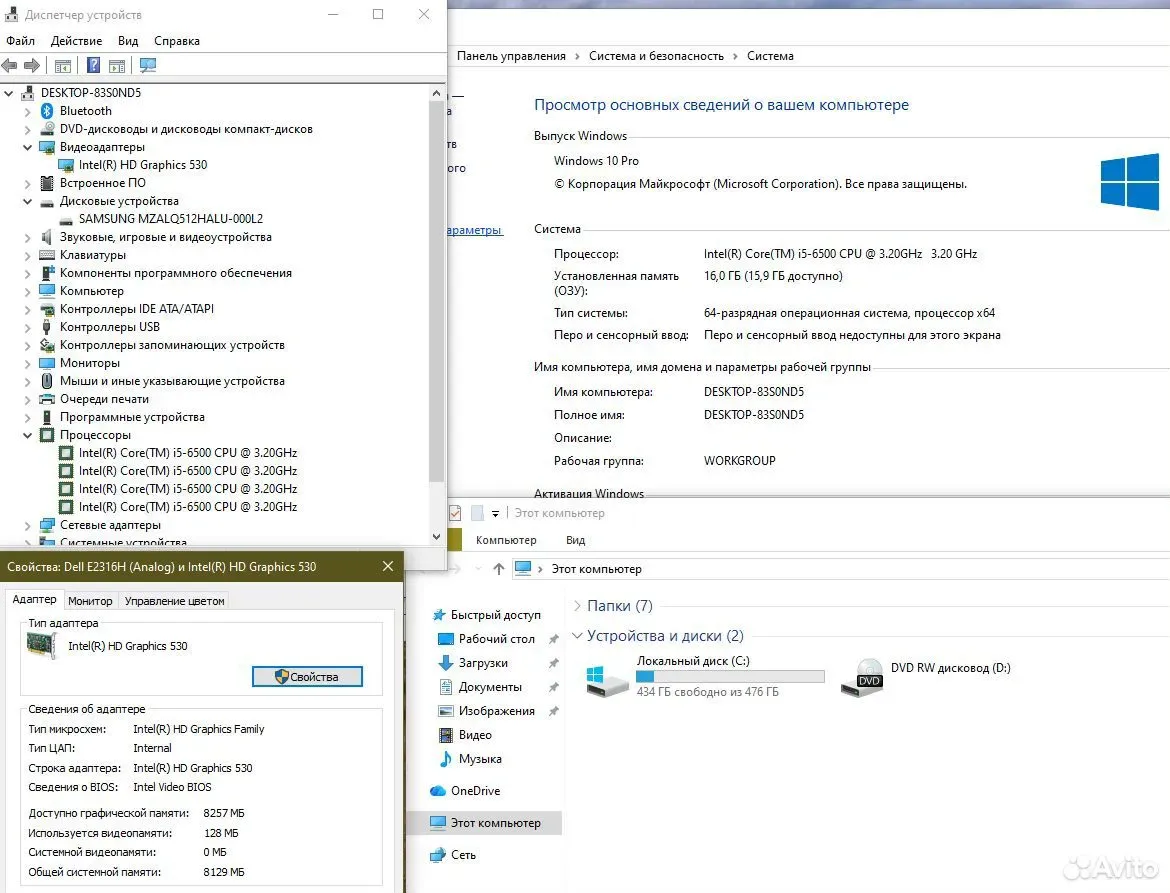
Task: Close the Dell E2316H properties dialog
Action: point(387,566)
